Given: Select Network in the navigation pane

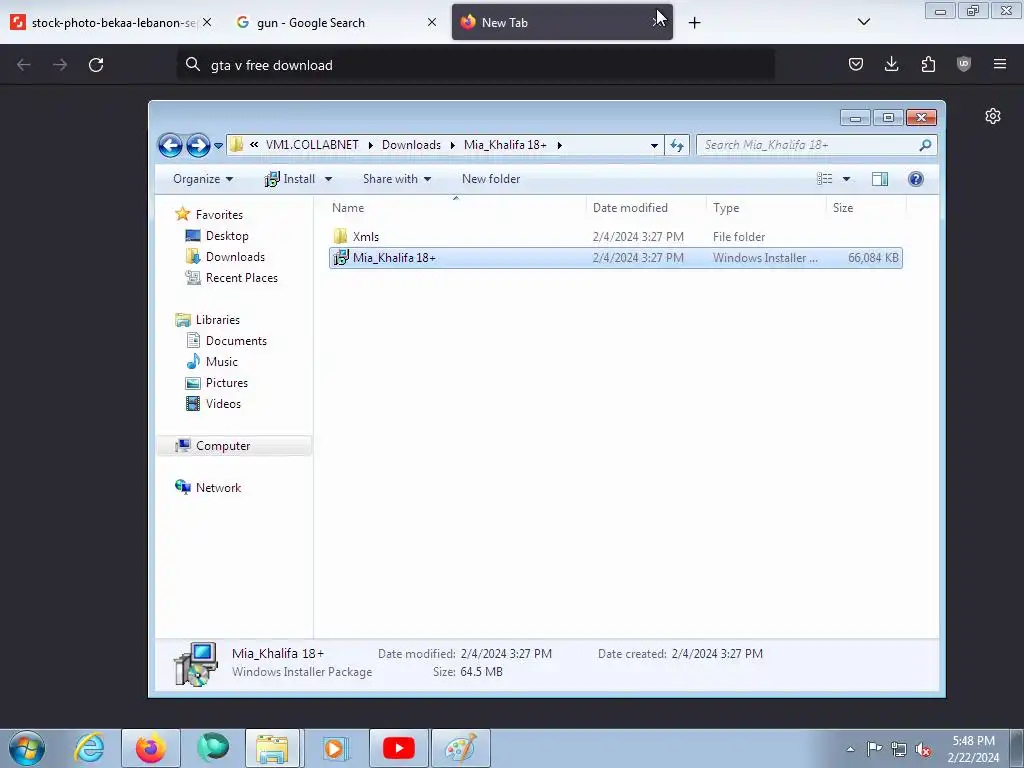Looking at the screenshot, I should 218,488.
